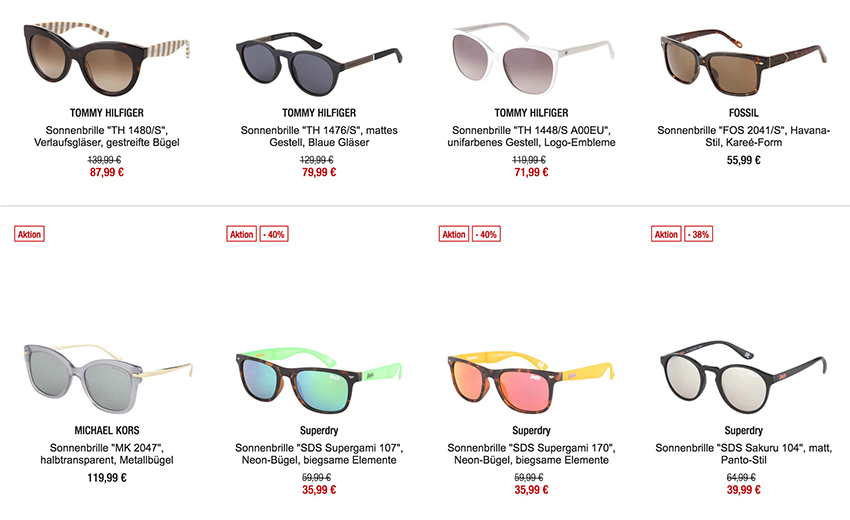Open the Tommy Hilfiger TH 1476/S matte sunglasses image

(x=319, y=63)
